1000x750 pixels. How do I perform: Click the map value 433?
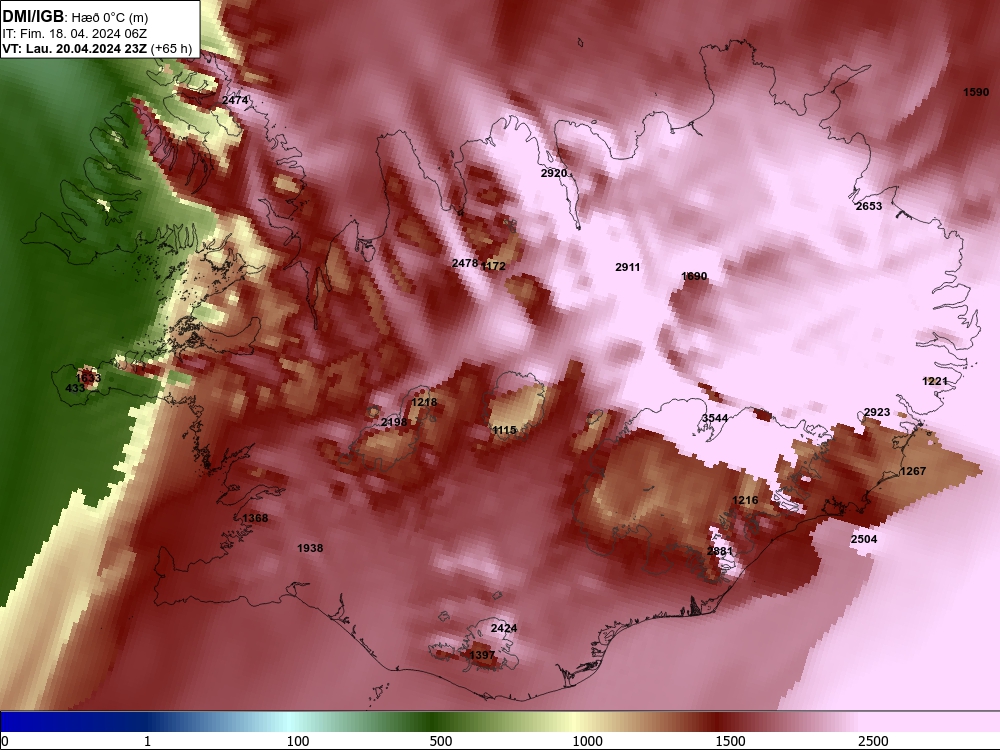click(75, 388)
